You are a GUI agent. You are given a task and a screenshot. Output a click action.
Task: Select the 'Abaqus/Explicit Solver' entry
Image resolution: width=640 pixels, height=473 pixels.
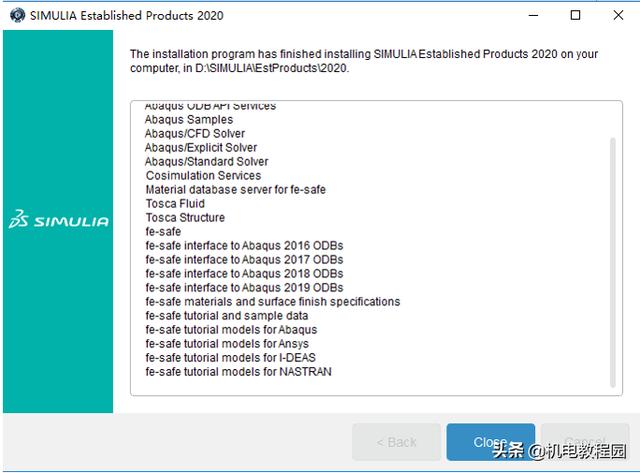click(201, 147)
